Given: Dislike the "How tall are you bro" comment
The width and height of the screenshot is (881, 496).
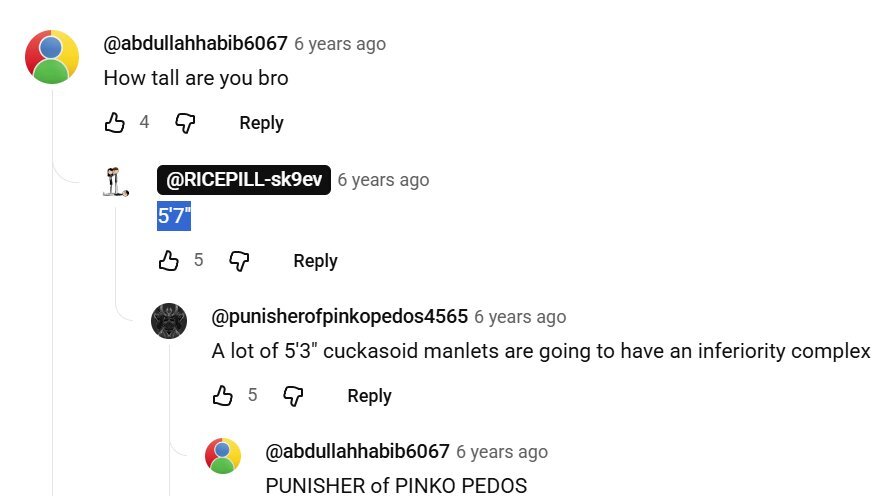Looking at the screenshot, I should click(x=185, y=122).
